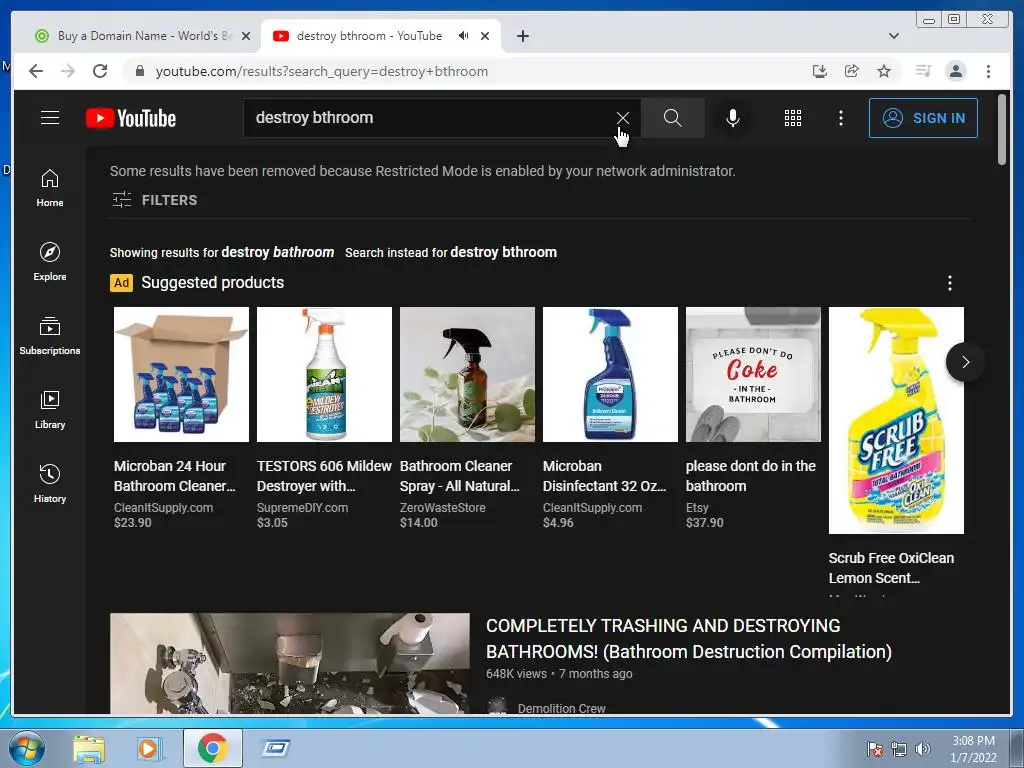The image size is (1024, 768).
Task: Click the address bar URL
Action: coord(321,71)
